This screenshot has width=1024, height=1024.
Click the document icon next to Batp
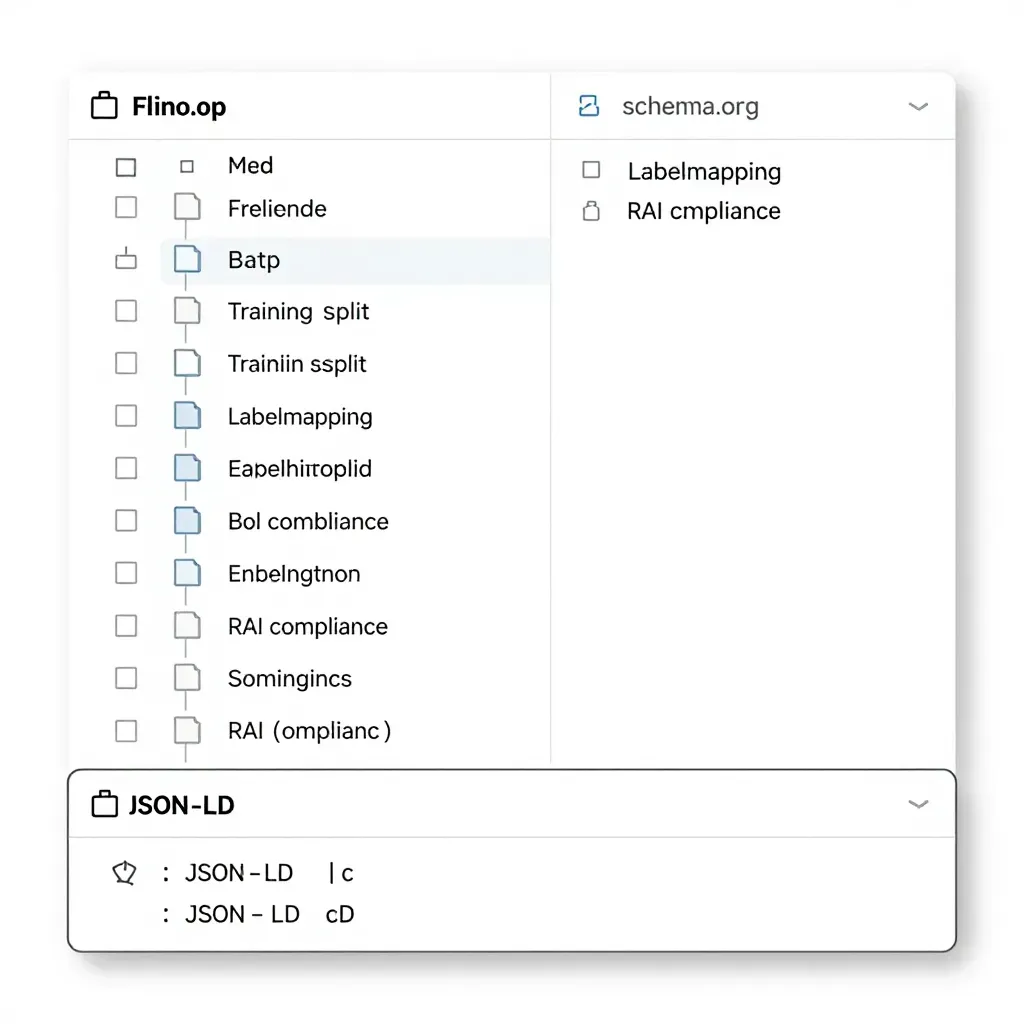(187, 260)
